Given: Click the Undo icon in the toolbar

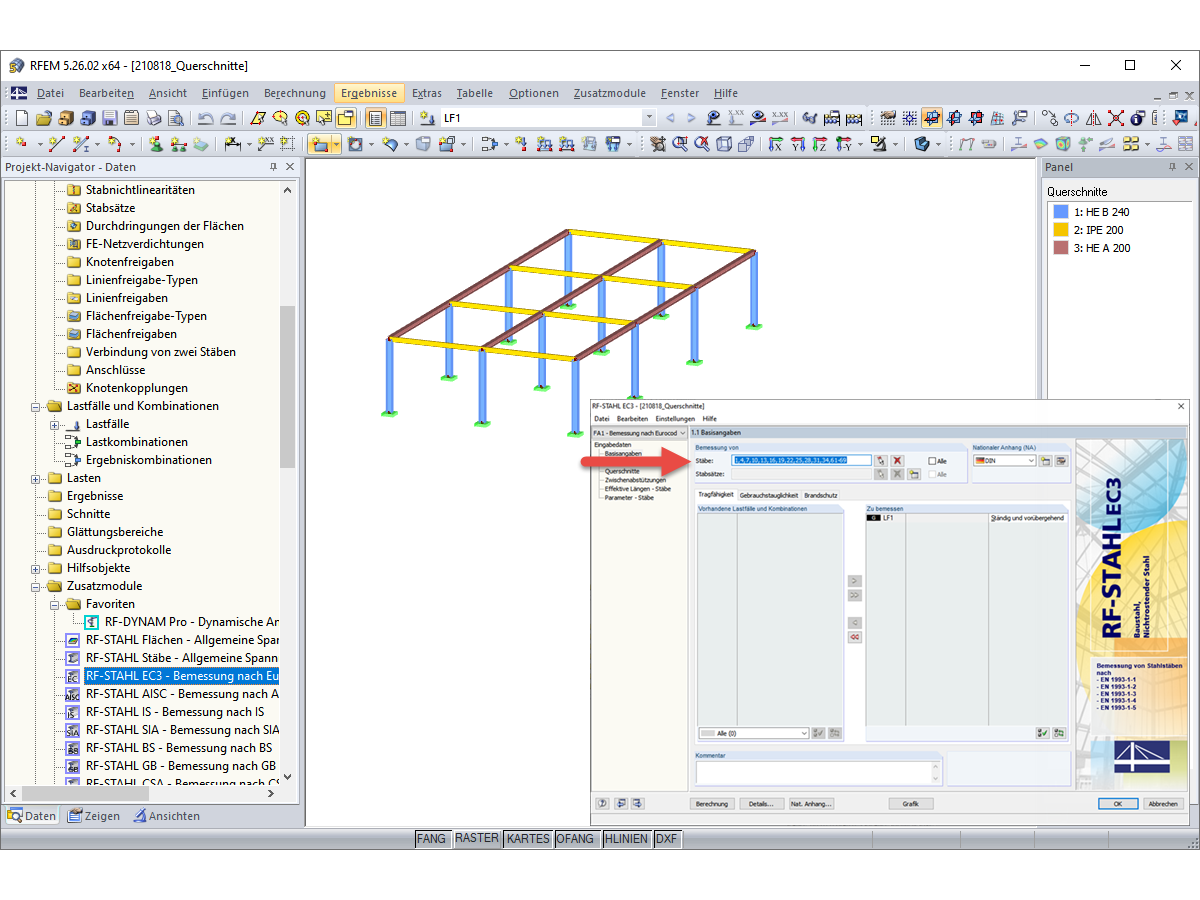Looking at the screenshot, I should [206, 117].
